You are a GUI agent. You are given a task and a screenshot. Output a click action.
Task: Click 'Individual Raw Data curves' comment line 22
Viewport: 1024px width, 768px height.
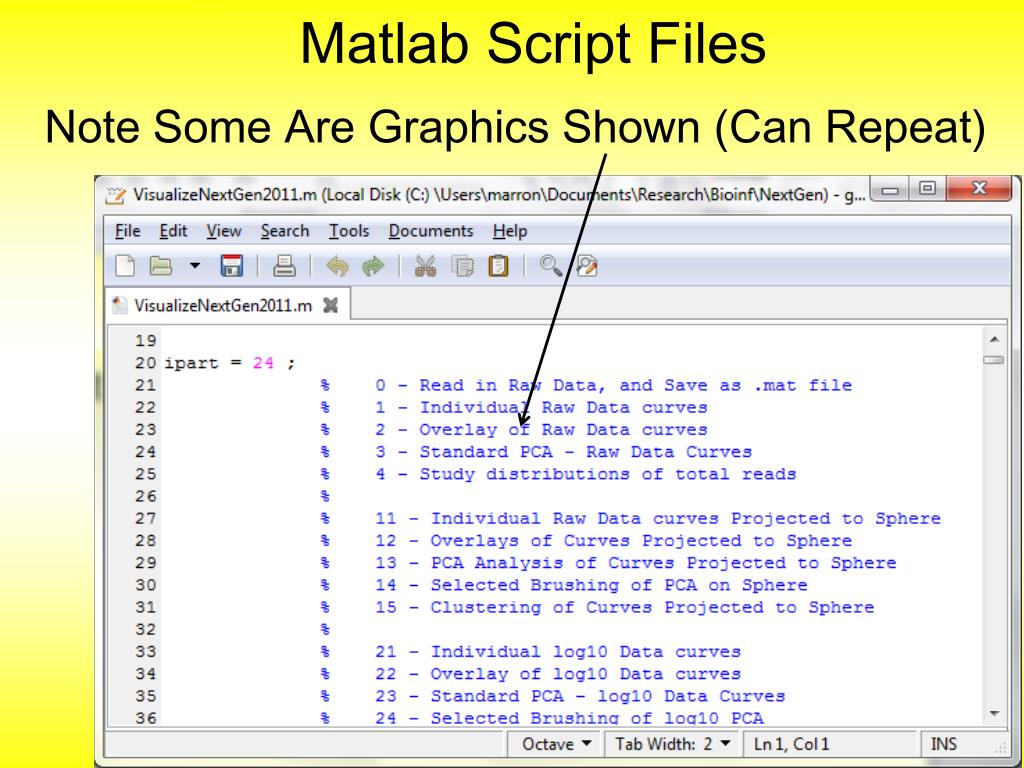pos(541,408)
